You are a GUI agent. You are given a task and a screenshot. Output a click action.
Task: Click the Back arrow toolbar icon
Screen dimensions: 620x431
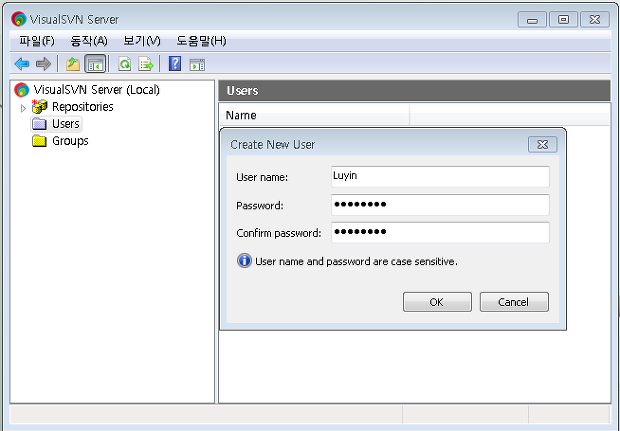coord(22,64)
